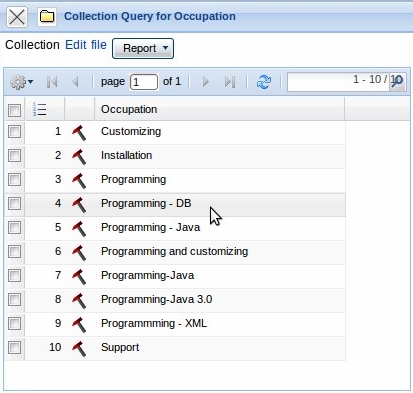Select the Support occupation text
The image size is (413, 393).
[120, 348]
